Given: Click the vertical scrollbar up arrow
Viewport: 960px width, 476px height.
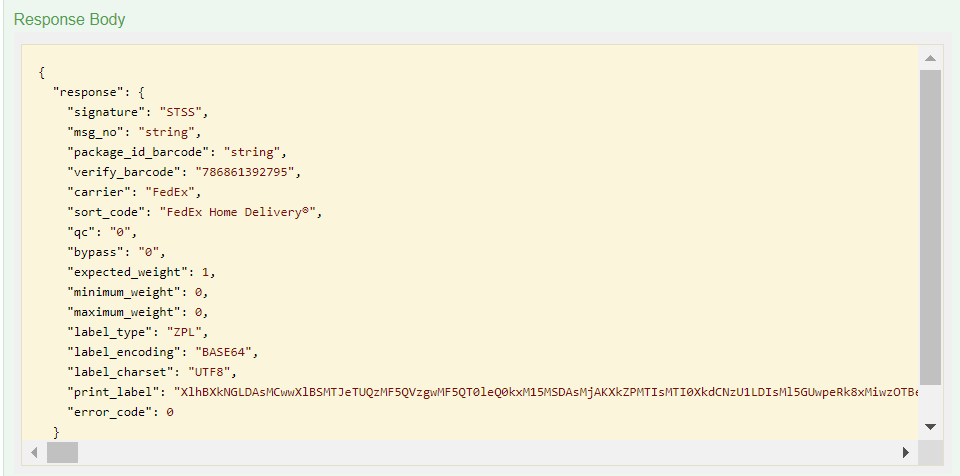Looking at the screenshot, I should pos(930,58).
